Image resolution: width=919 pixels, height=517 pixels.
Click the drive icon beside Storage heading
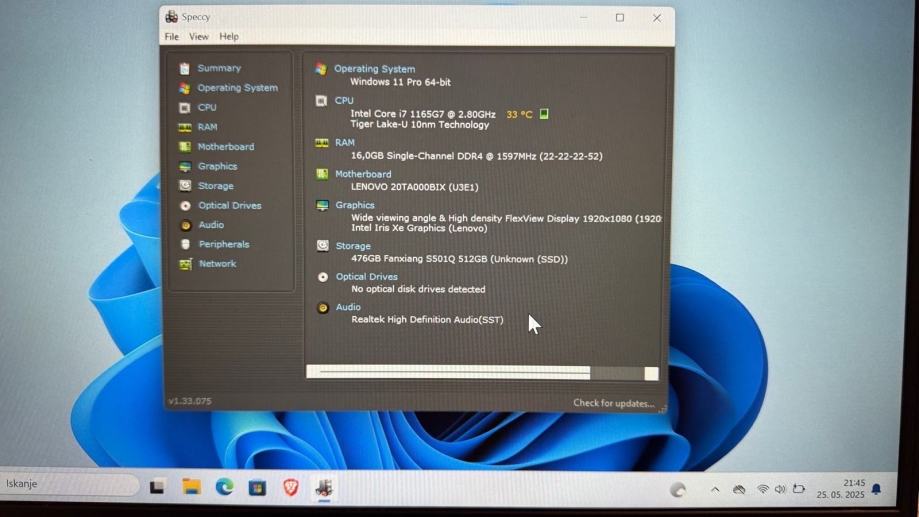pyautogui.click(x=322, y=246)
